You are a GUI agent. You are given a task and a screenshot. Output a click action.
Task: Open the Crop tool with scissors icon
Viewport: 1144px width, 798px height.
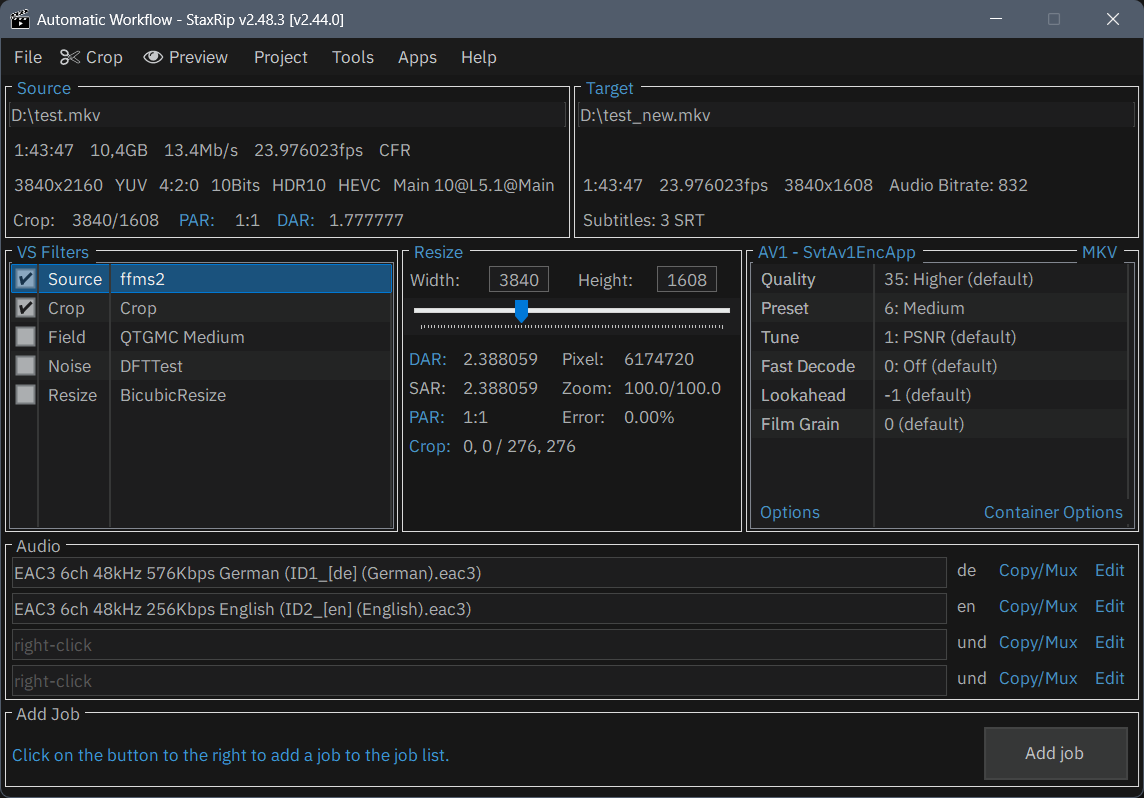tap(91, 57)
